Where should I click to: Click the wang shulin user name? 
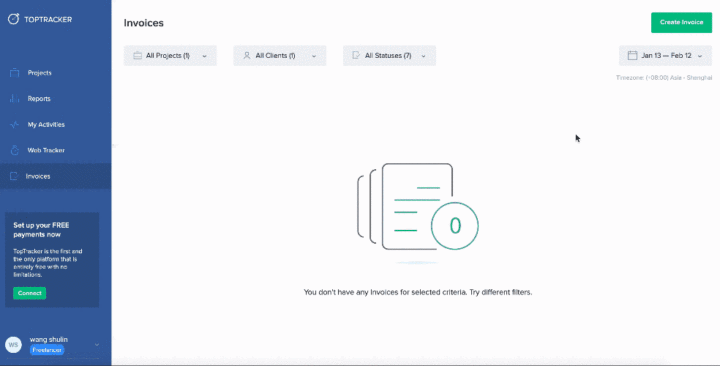click(x=49, y=339)
